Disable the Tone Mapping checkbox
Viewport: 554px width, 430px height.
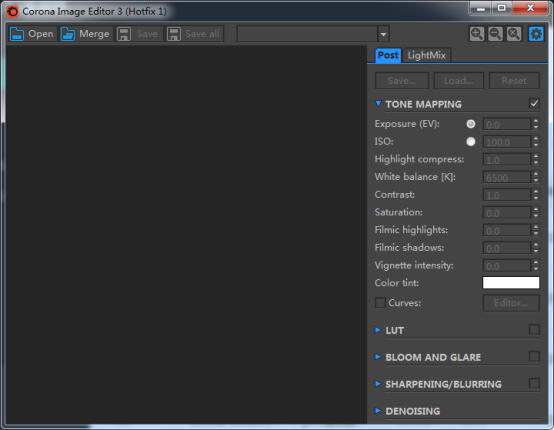point(534,104)
